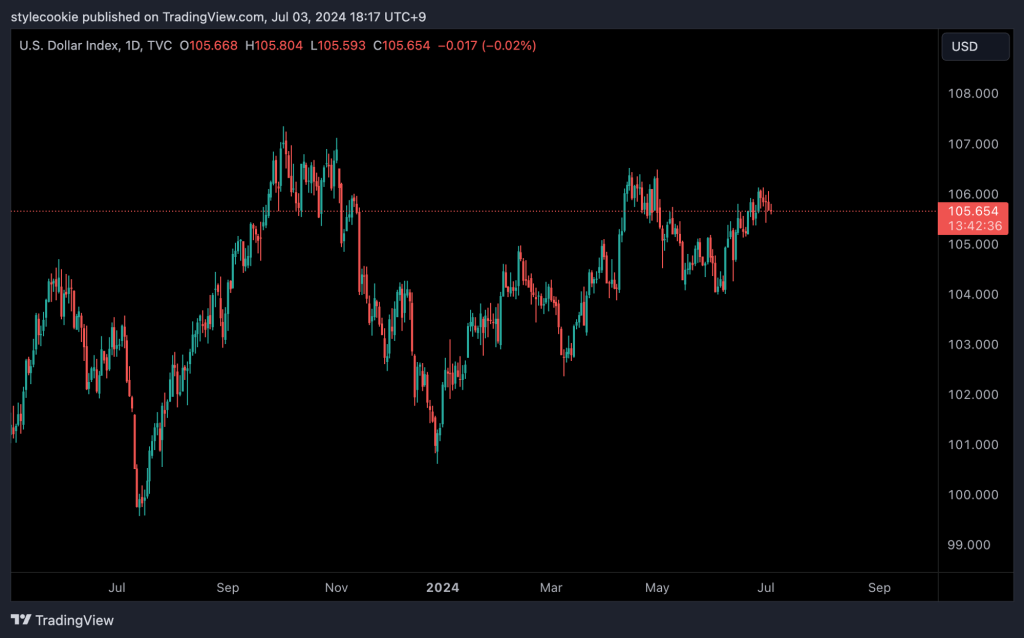Click the TradingView logo icon

pyautogui.click(x=20, y=620)
